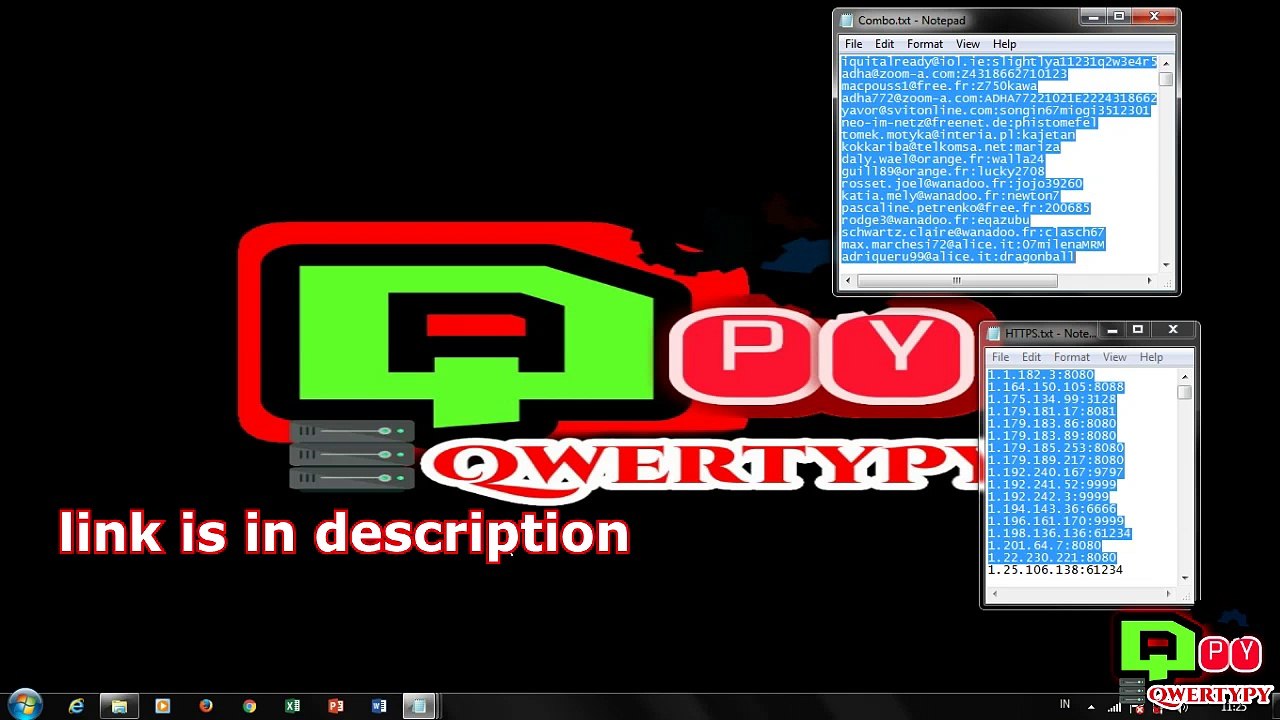Click the proxy line 1.22.230.221:8080

pos(1052,558)
